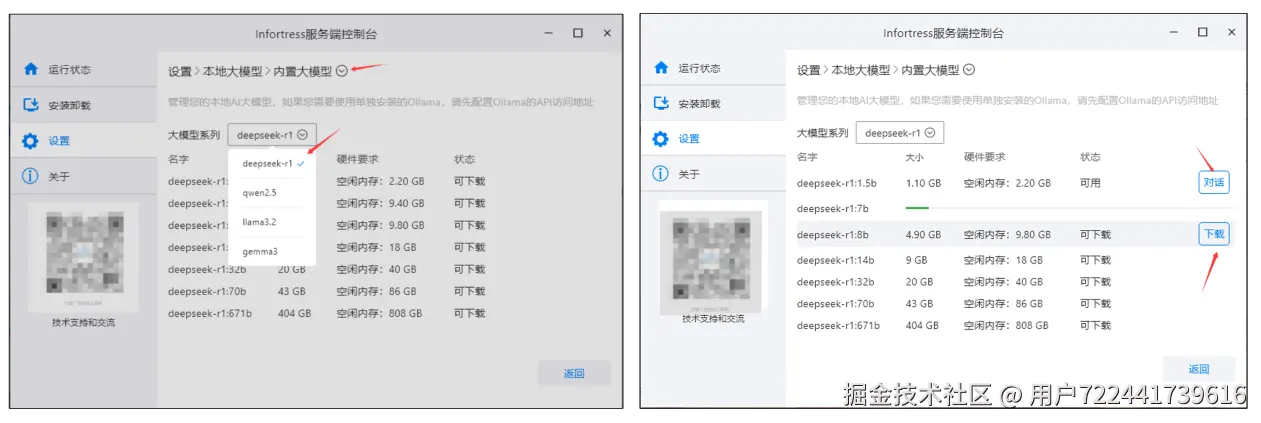Click the QR code image in left window
Viewport: 1261px width, 423px height.
click(x=84, y=258)
